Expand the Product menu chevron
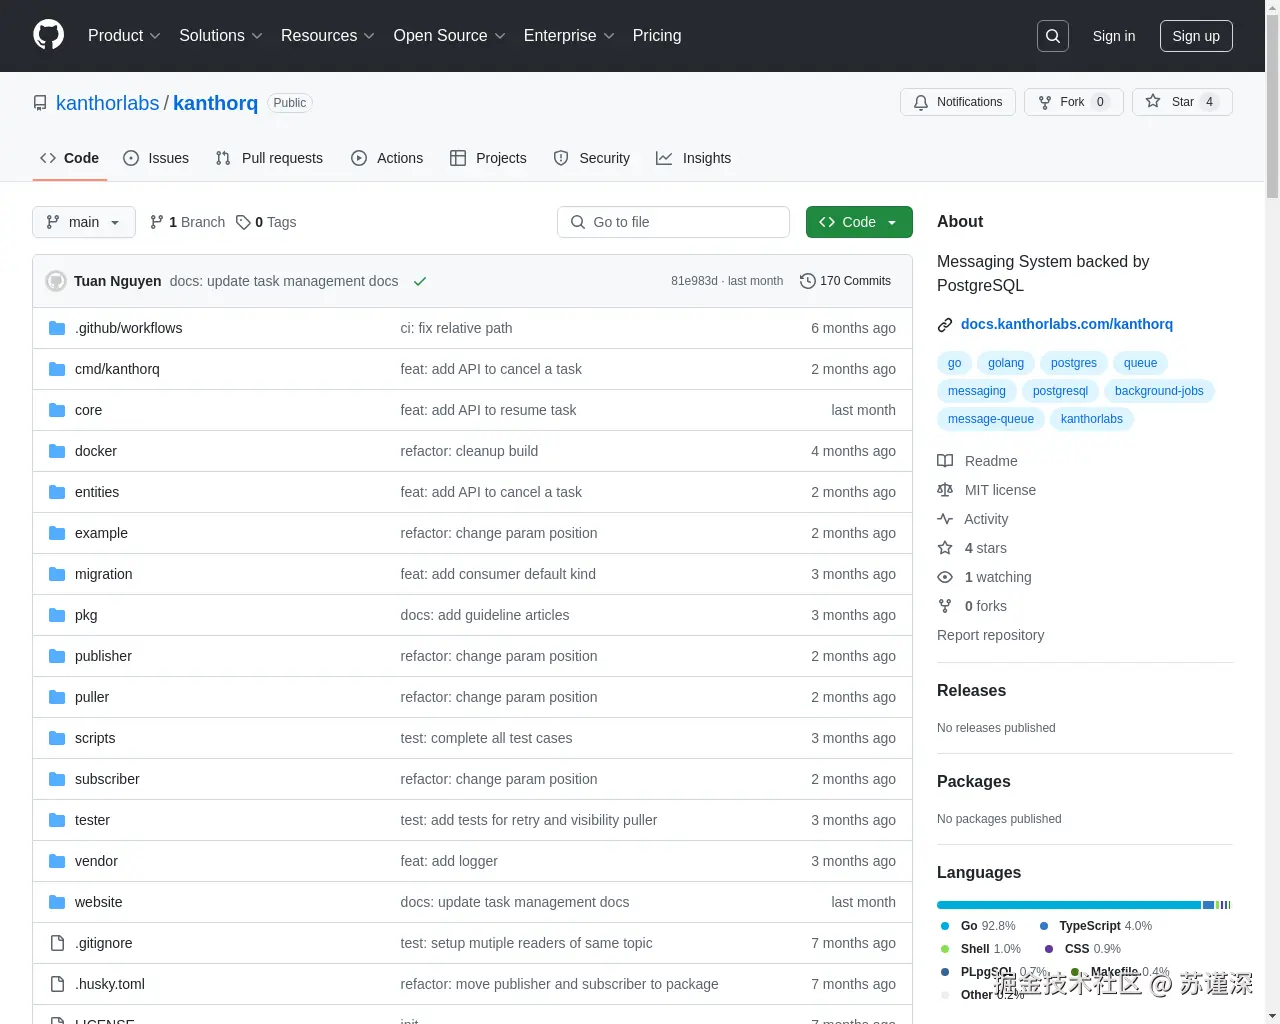Viewport: 1280px width, 1024px height. point(155,36)
